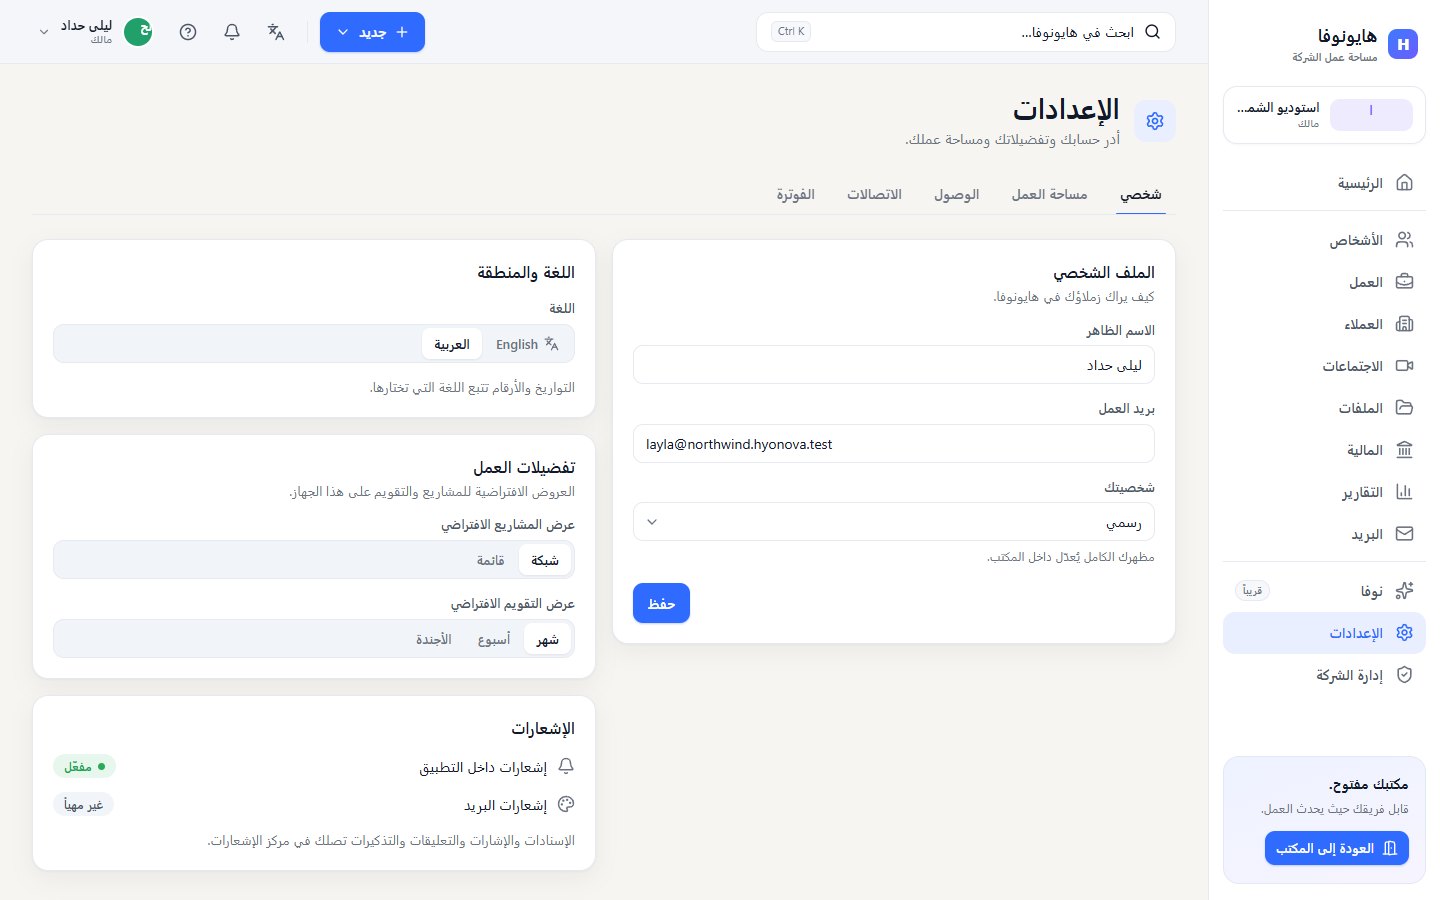Switch to the الفوترة tab

796,194
